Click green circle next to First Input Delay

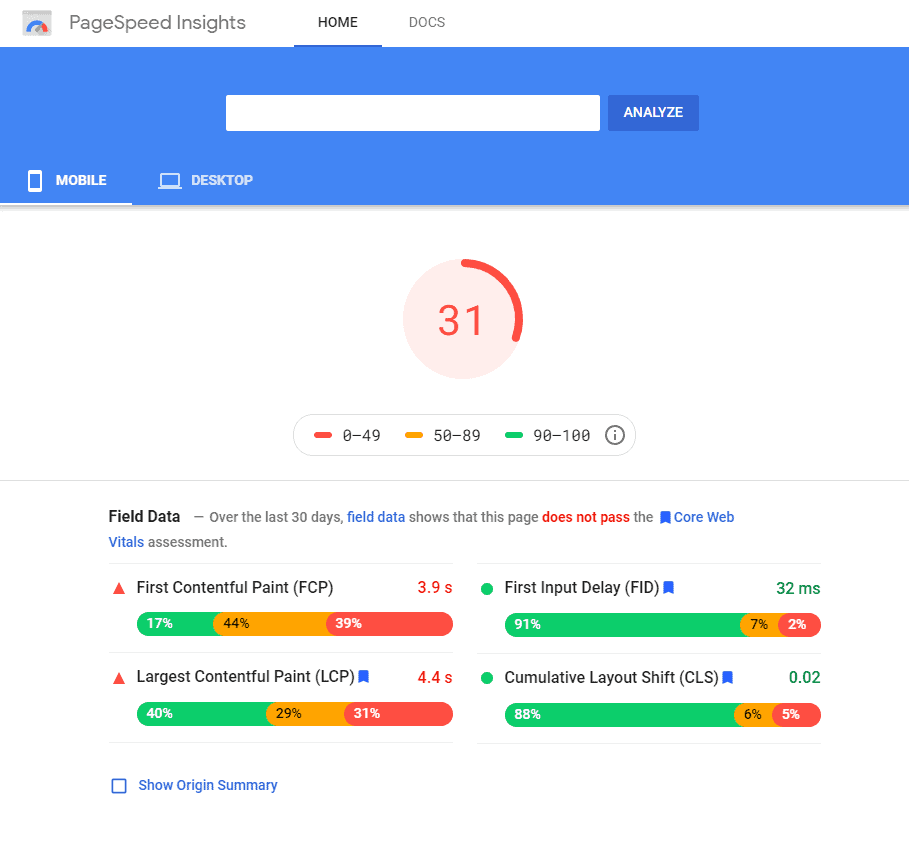click(487, 589)
